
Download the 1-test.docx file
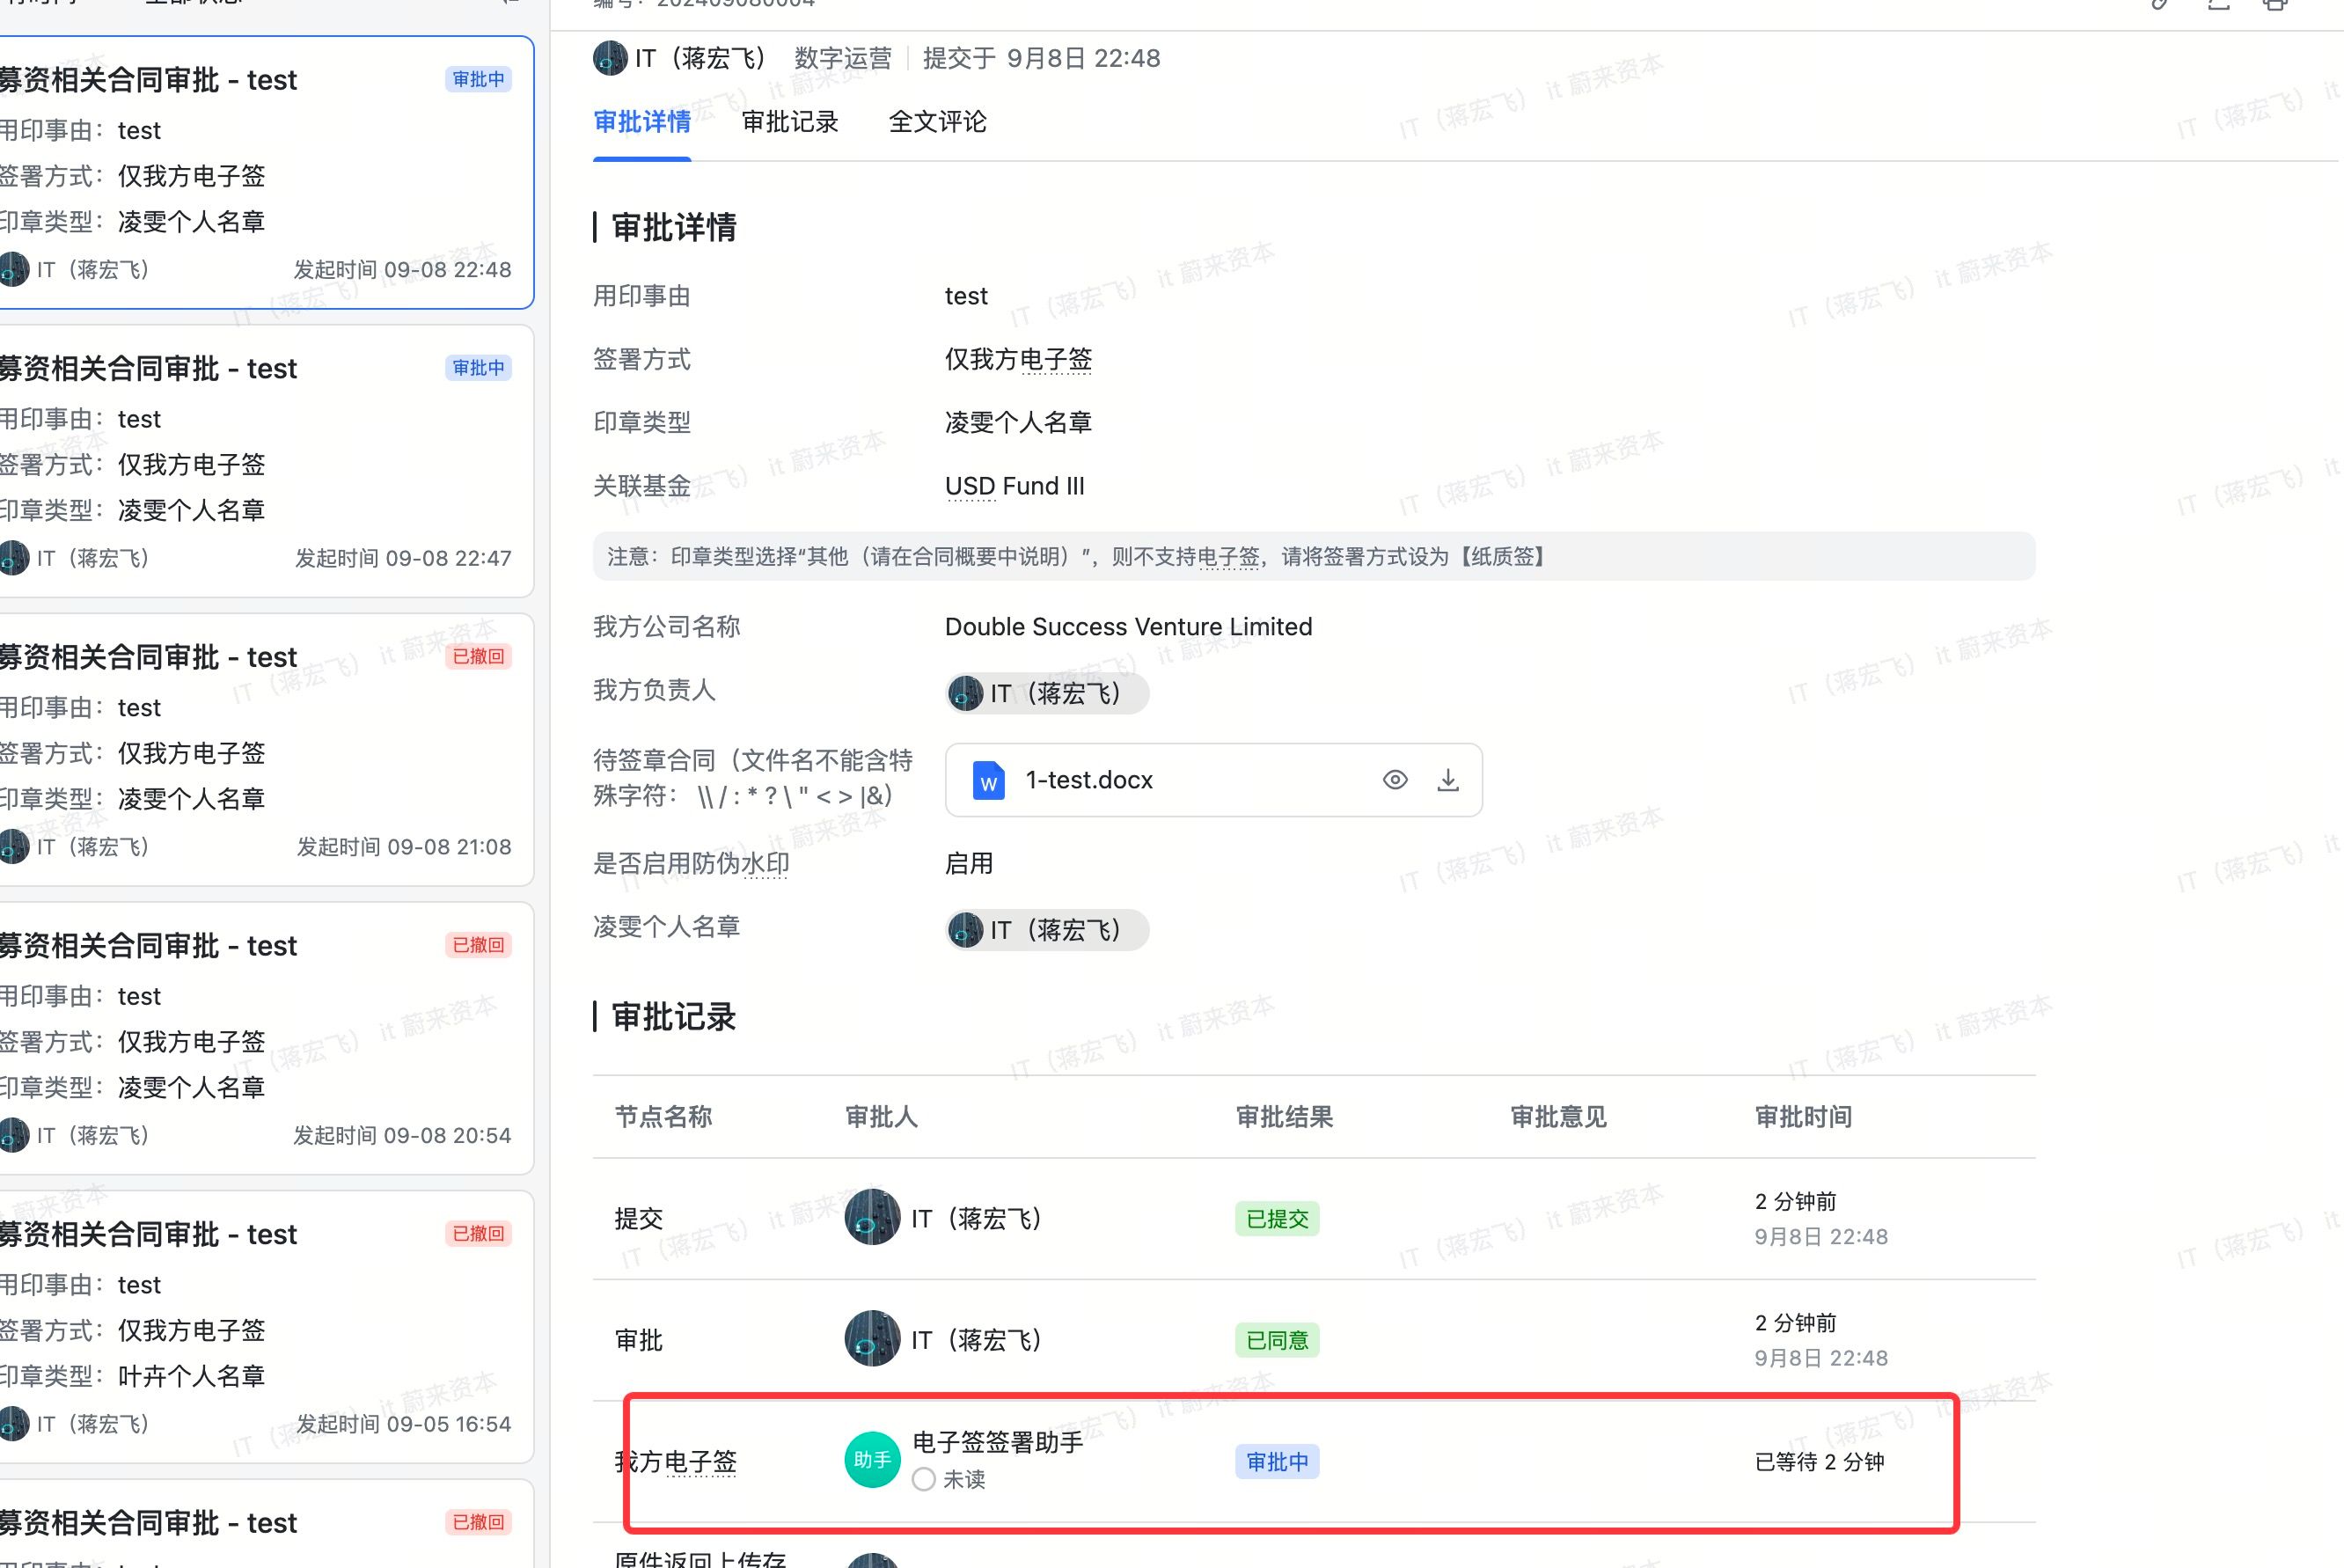[x=1448, y=780]
